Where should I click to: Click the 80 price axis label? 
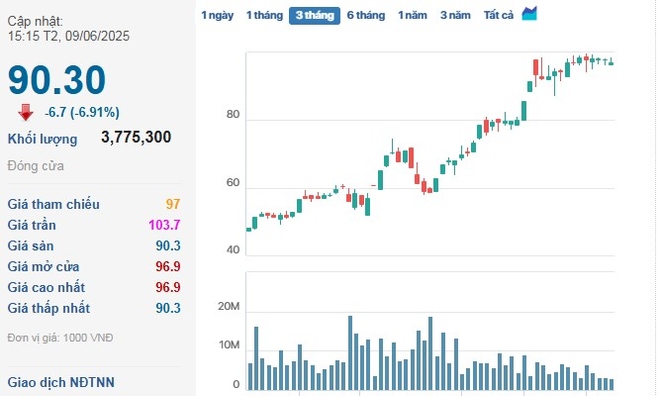(233, 114)
